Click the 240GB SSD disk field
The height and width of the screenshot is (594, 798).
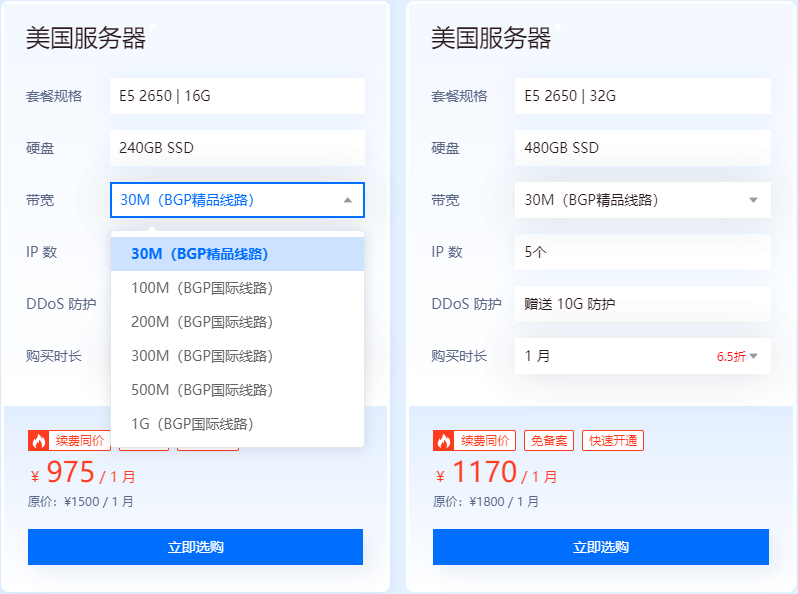tap(237, 148)
